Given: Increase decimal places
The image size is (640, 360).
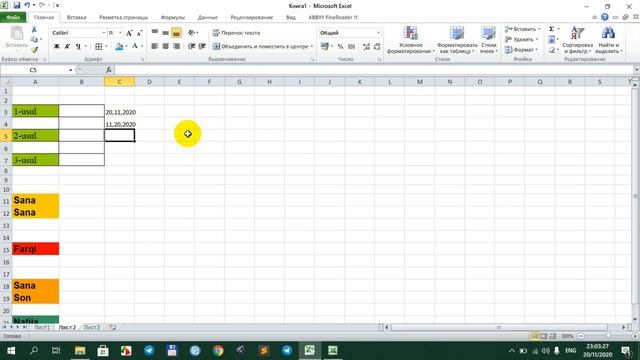Looking at the screenshot, I should (366, 47).
